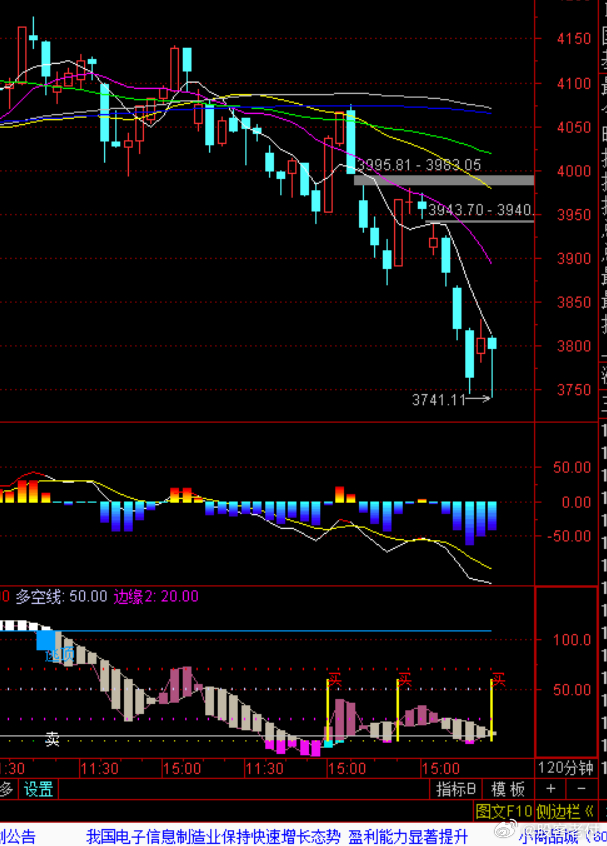Click the 4150 price axis label
The width and height of the screenshot is (607, 846).
click(x=574, y=39)
